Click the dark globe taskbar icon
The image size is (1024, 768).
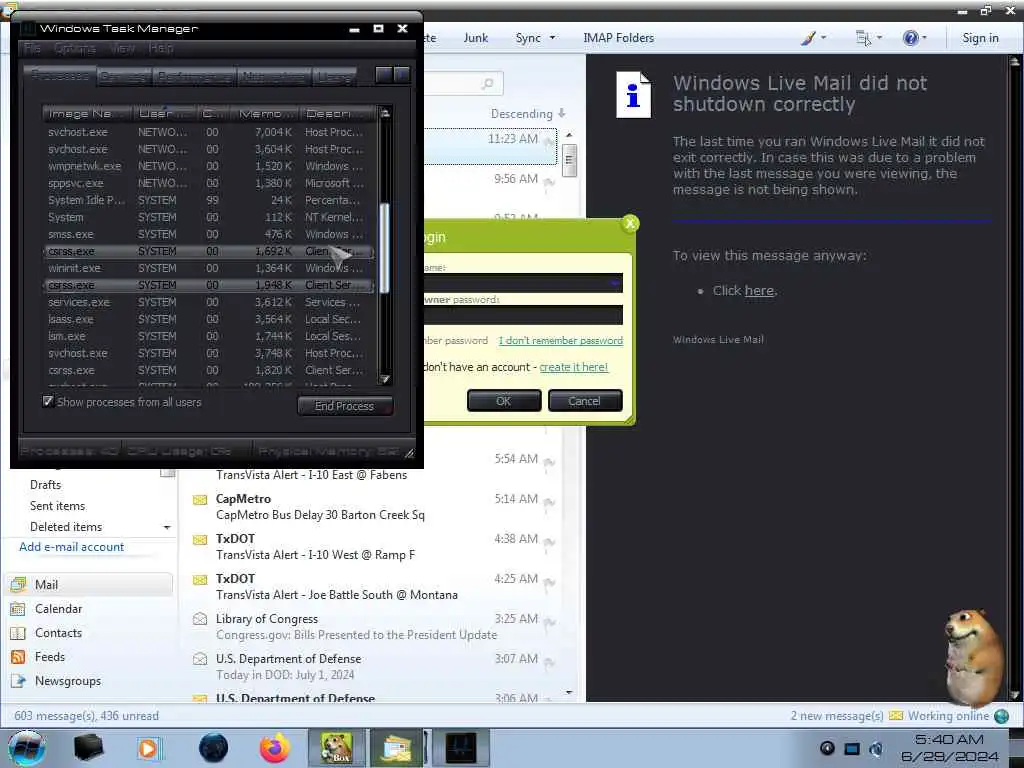pos(214,748)
